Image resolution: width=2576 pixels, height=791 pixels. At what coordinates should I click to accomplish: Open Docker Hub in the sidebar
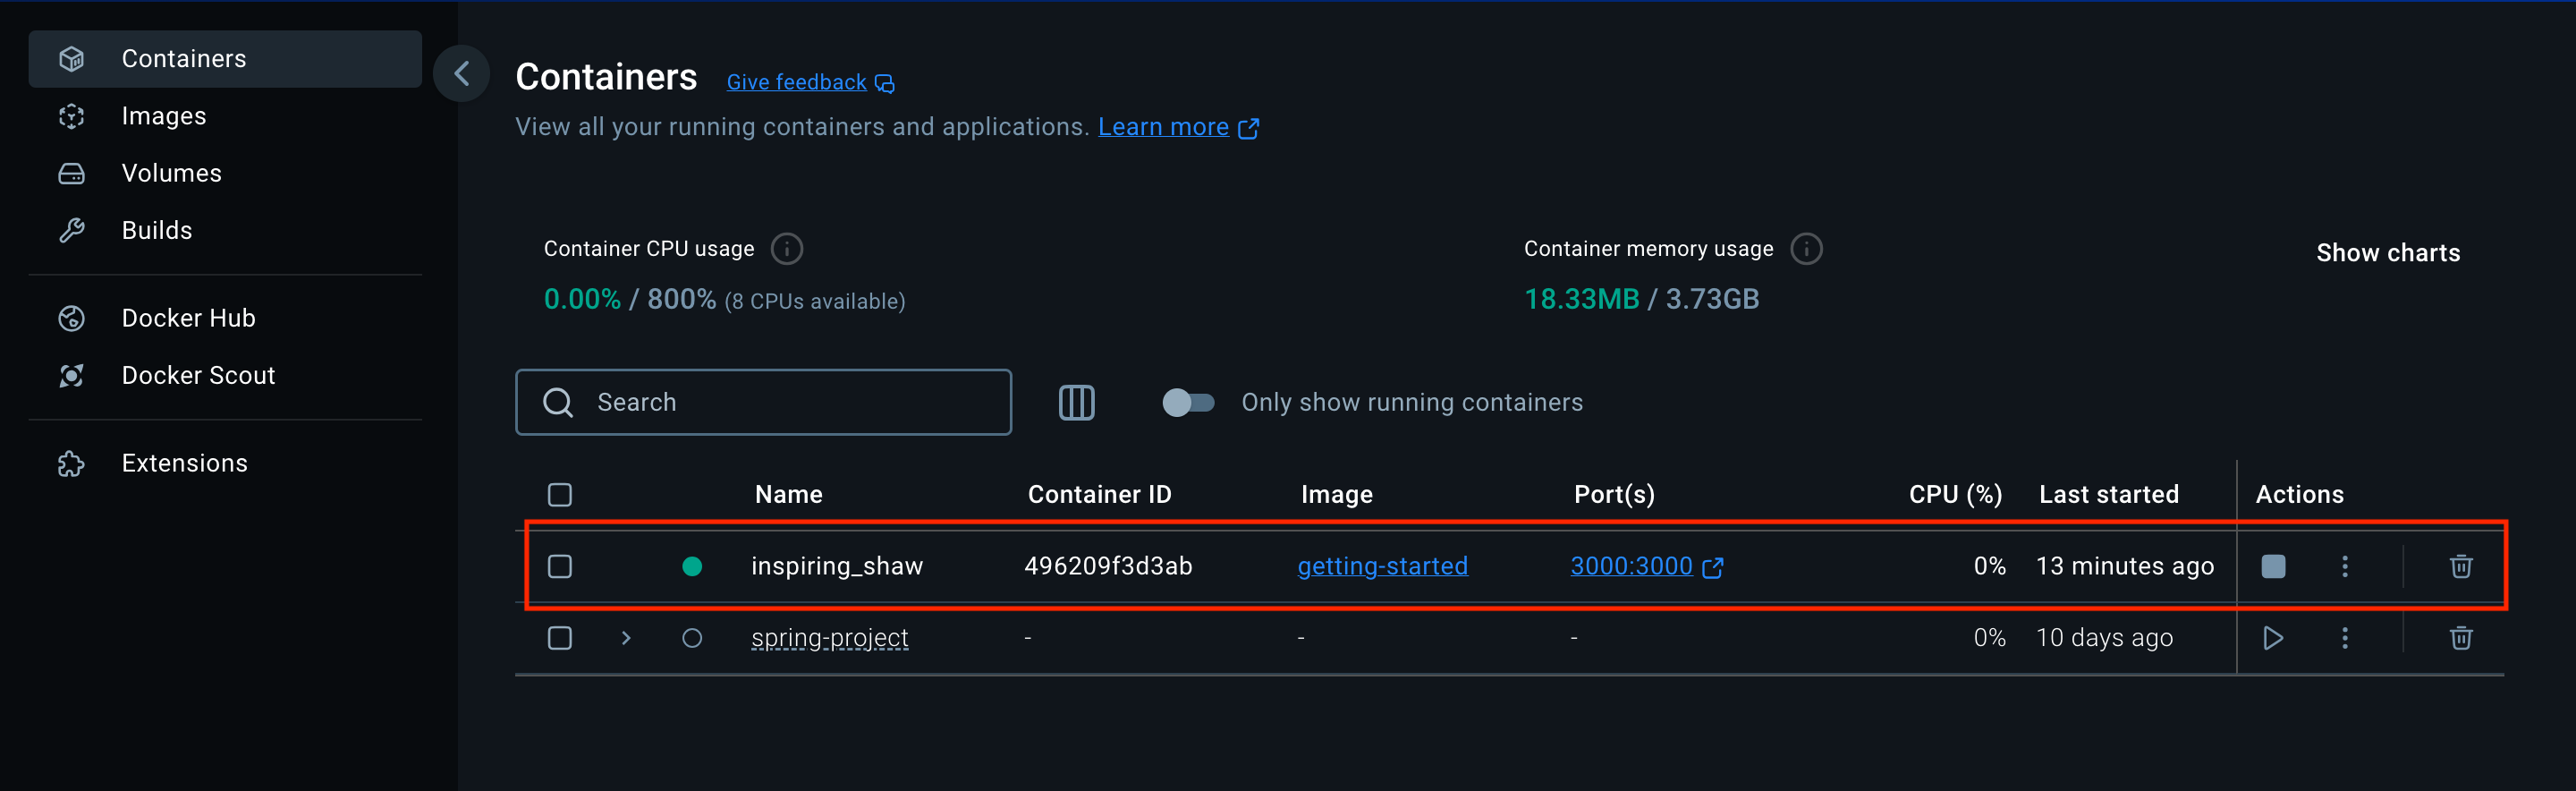(225, 318)
